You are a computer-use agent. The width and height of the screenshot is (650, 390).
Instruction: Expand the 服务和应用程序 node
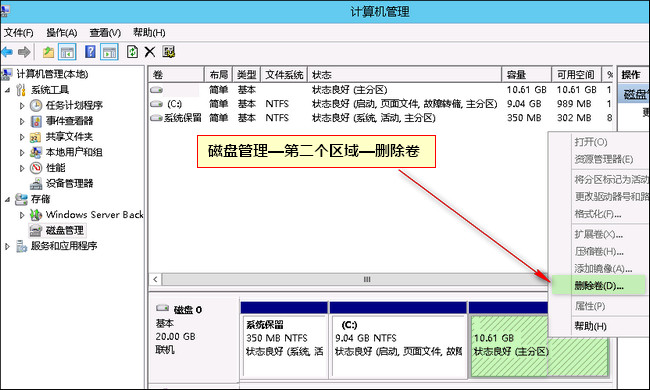pos(7,246)
